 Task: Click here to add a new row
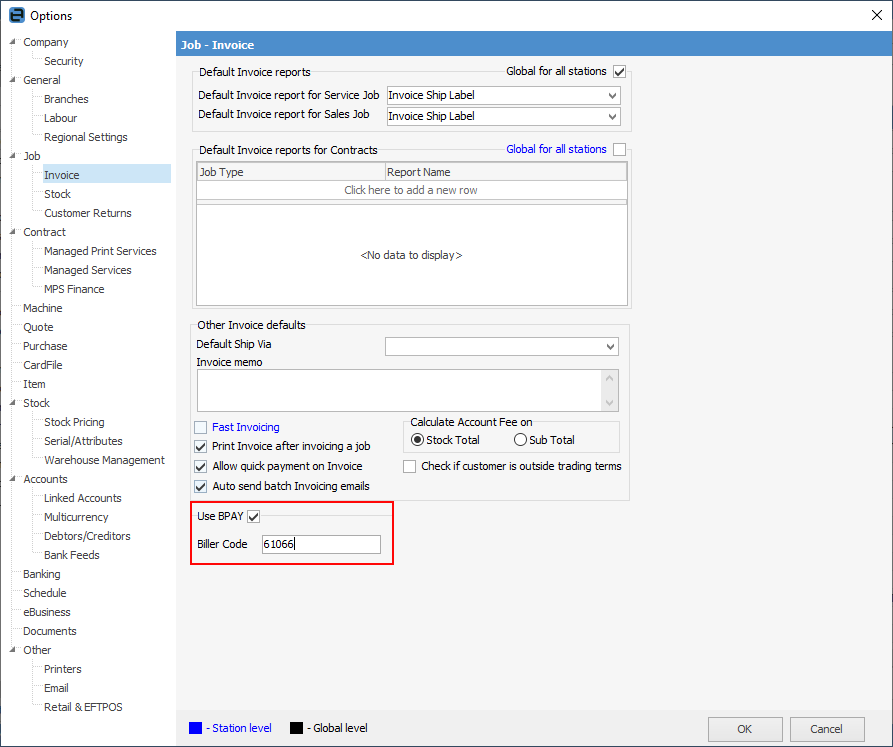411,190
